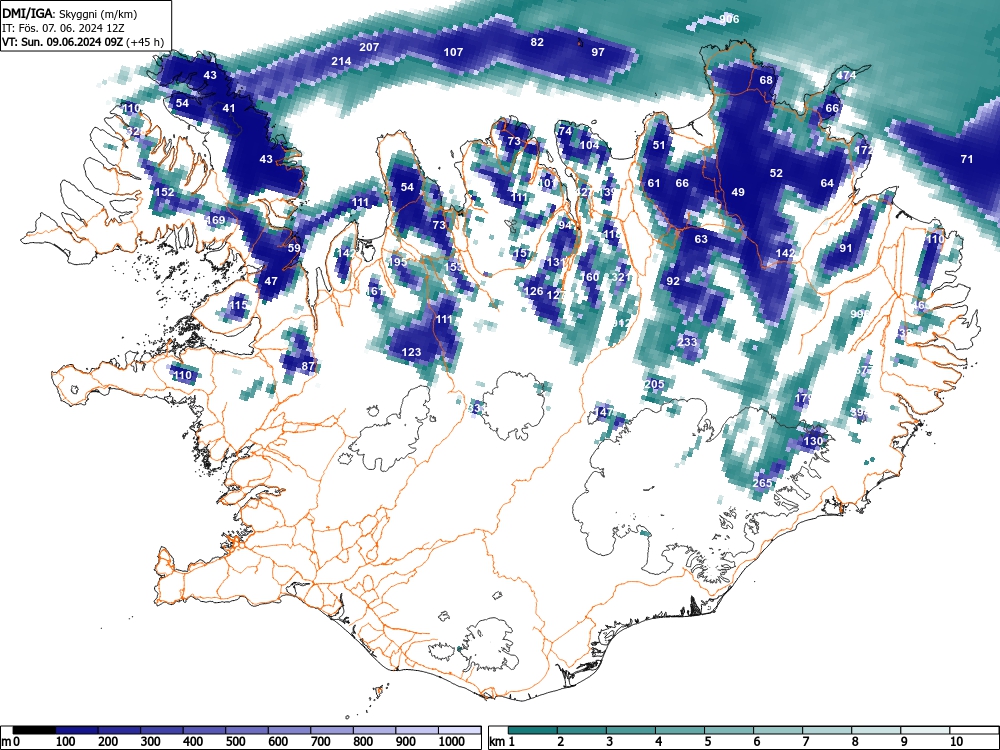
Task: Click the map value 41
Action: (x=229, y=108)
